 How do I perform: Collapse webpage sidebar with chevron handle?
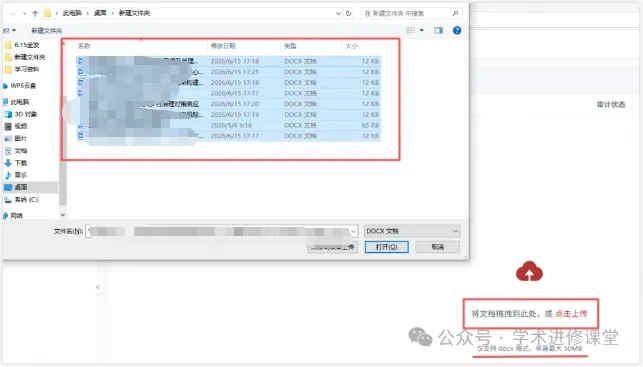[98, 287]
